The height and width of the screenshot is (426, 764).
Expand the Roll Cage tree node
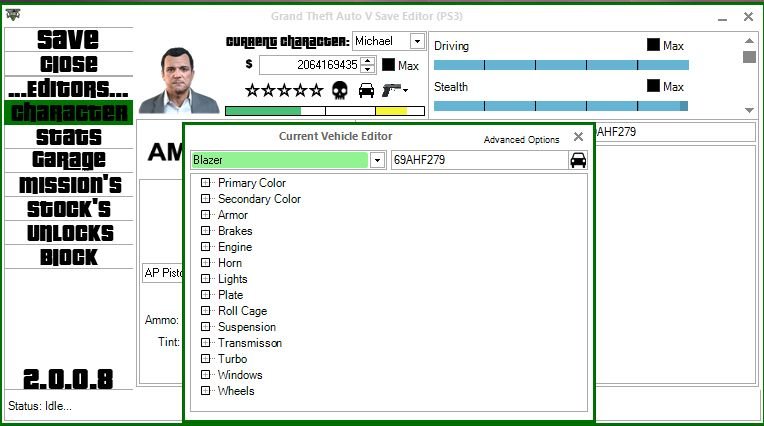pos(206,310)
